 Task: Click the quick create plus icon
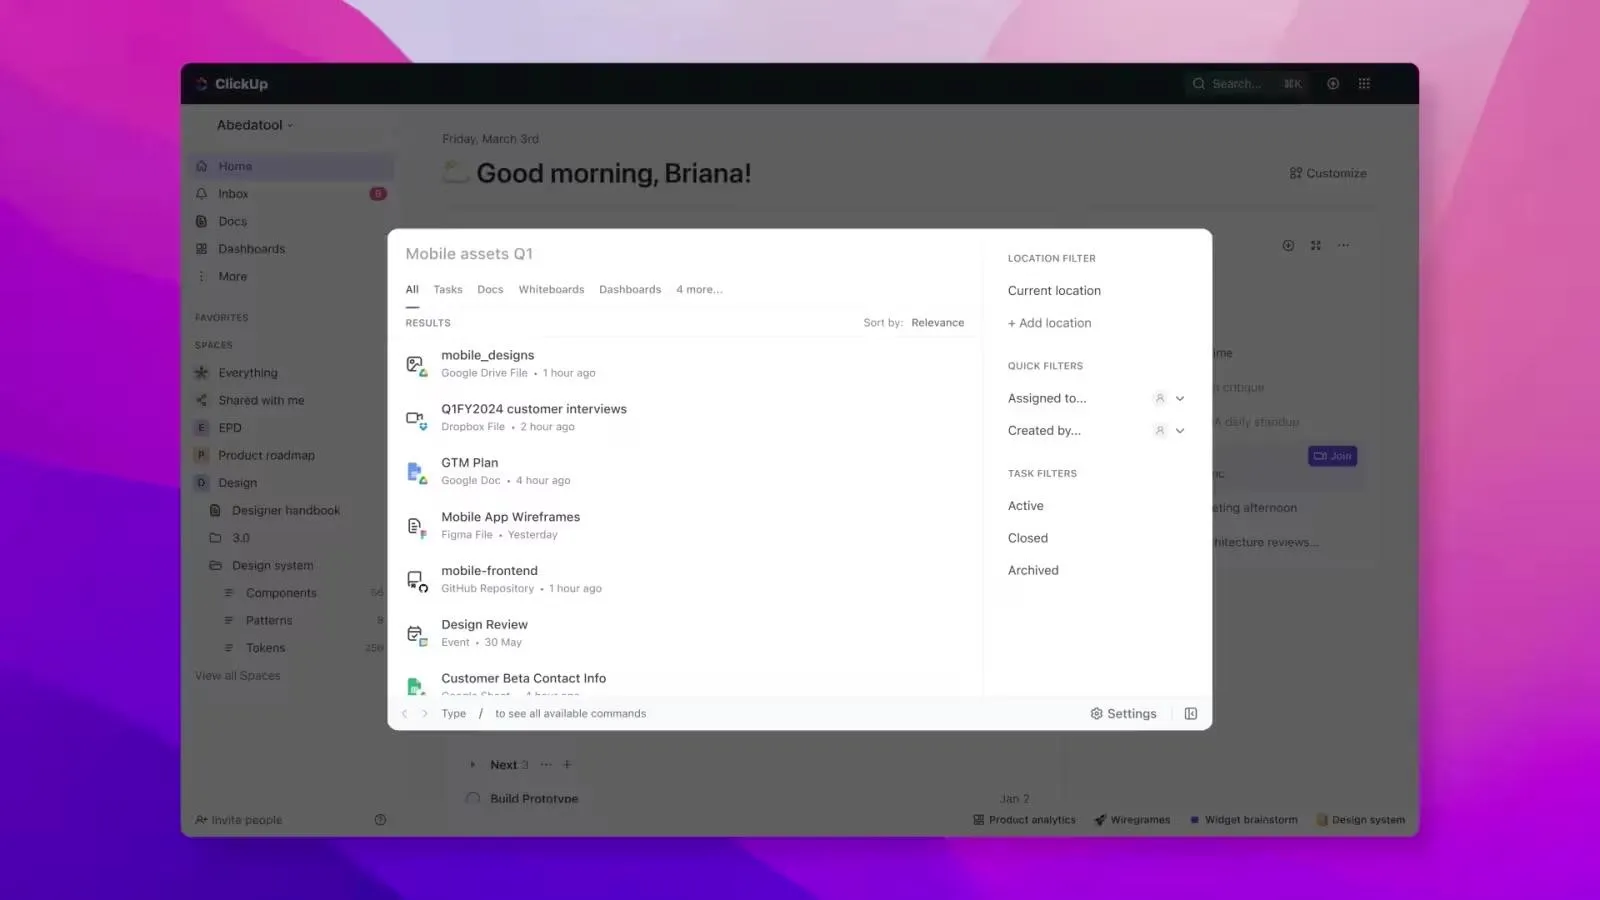point(1333,84)
